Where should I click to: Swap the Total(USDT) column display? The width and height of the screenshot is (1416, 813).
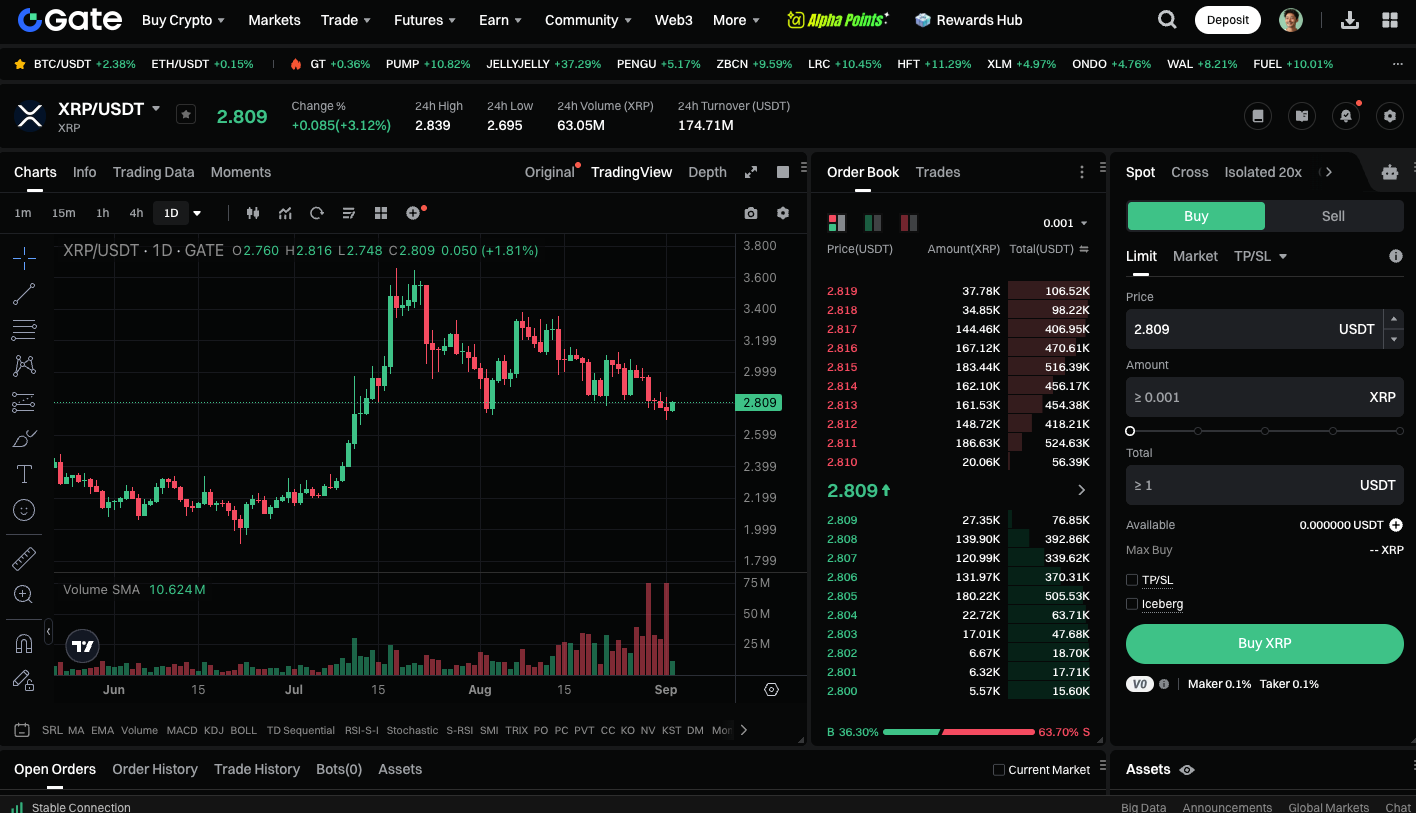tap(1085, 249)
